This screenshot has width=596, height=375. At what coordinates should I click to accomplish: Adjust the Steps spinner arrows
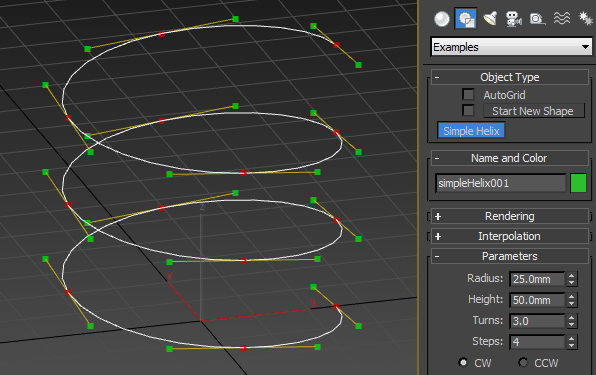tap(572, 342)
